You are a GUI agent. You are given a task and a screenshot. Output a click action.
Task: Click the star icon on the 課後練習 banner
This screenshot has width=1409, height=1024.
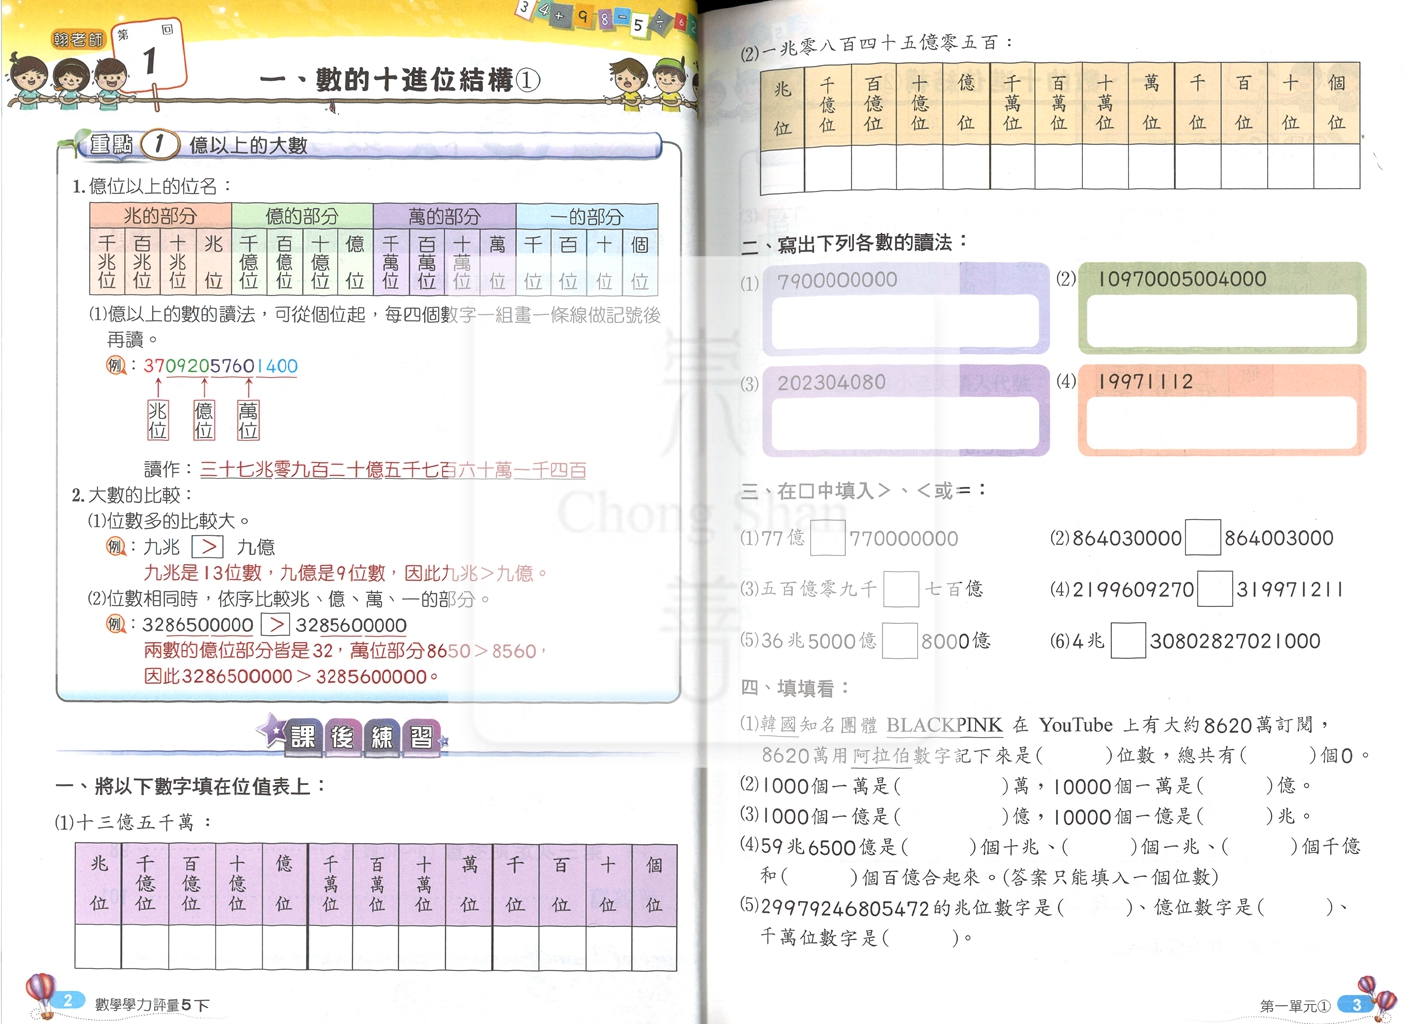pyautogui.click(x=271, y=731)
